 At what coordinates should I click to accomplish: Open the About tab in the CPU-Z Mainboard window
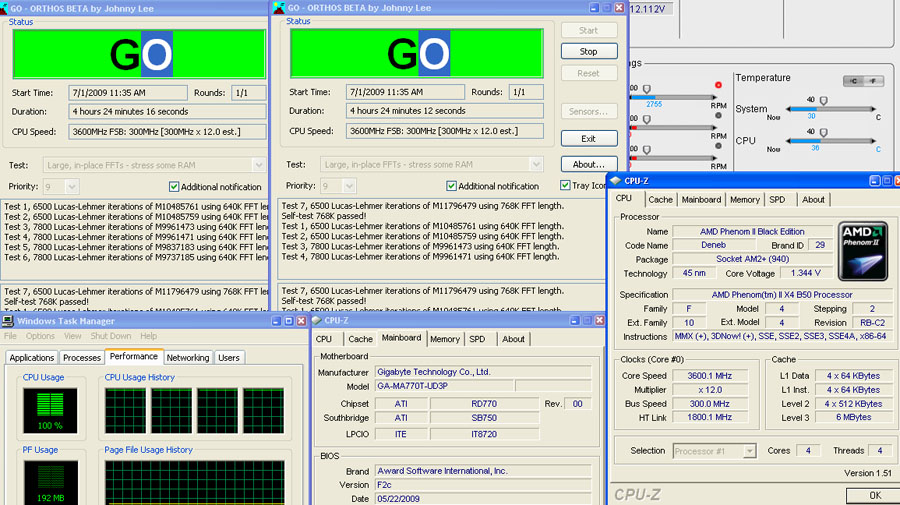(513, 339)
